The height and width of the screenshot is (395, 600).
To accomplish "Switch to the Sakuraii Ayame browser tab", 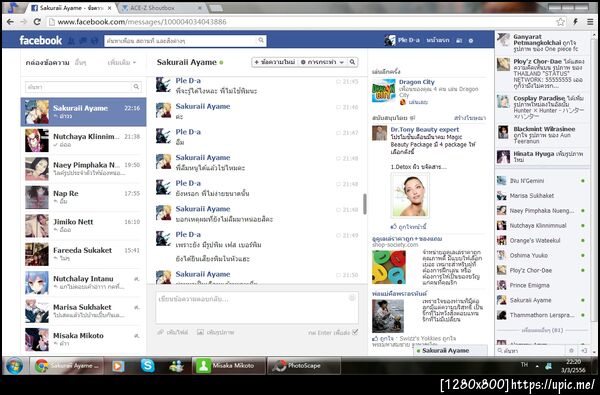I will [72, 8].
